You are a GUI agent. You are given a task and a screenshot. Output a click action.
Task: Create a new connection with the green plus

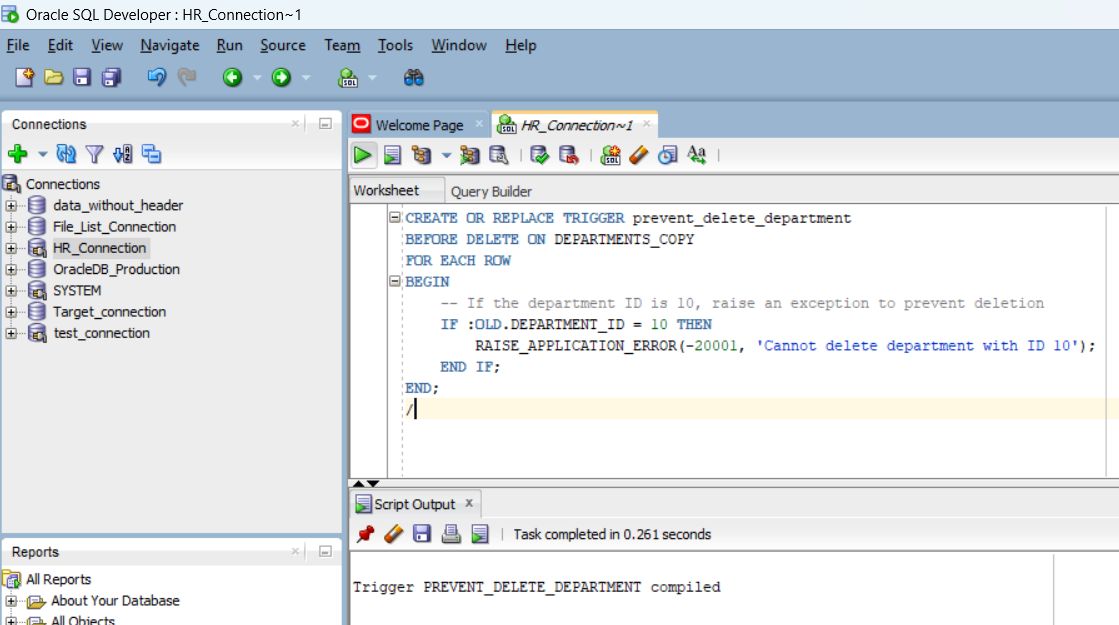coord(18,153)
